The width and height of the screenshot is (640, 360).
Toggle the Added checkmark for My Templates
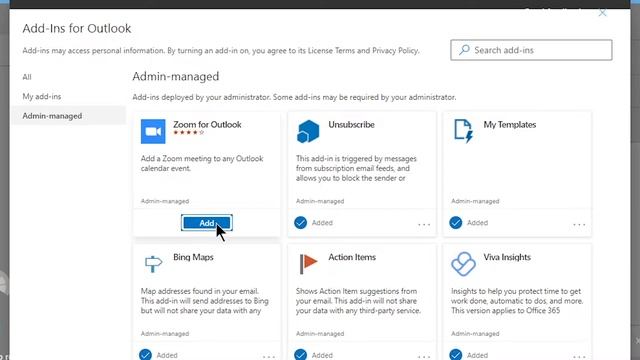pyautogui.click(x=456, y=222)
